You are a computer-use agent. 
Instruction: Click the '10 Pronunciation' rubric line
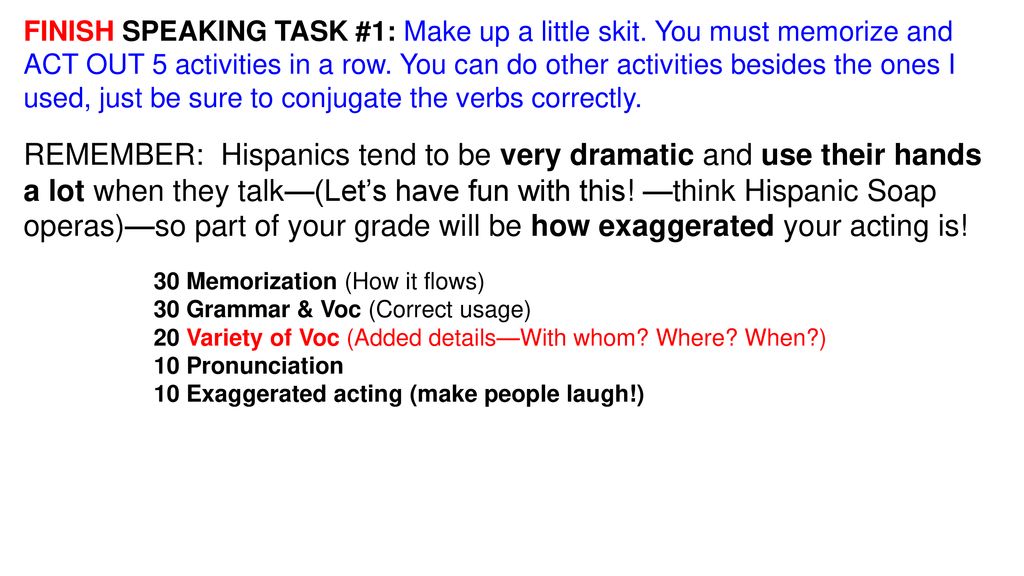point(248,366)
